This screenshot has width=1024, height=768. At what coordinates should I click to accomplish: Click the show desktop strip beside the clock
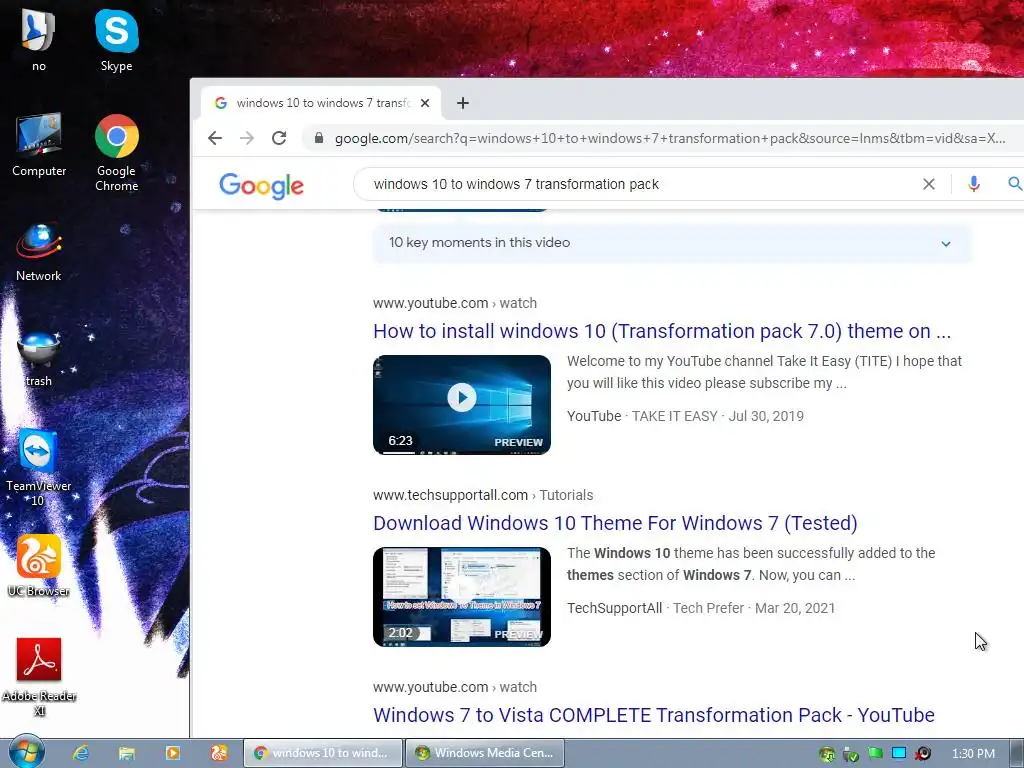coord(1016,753)
